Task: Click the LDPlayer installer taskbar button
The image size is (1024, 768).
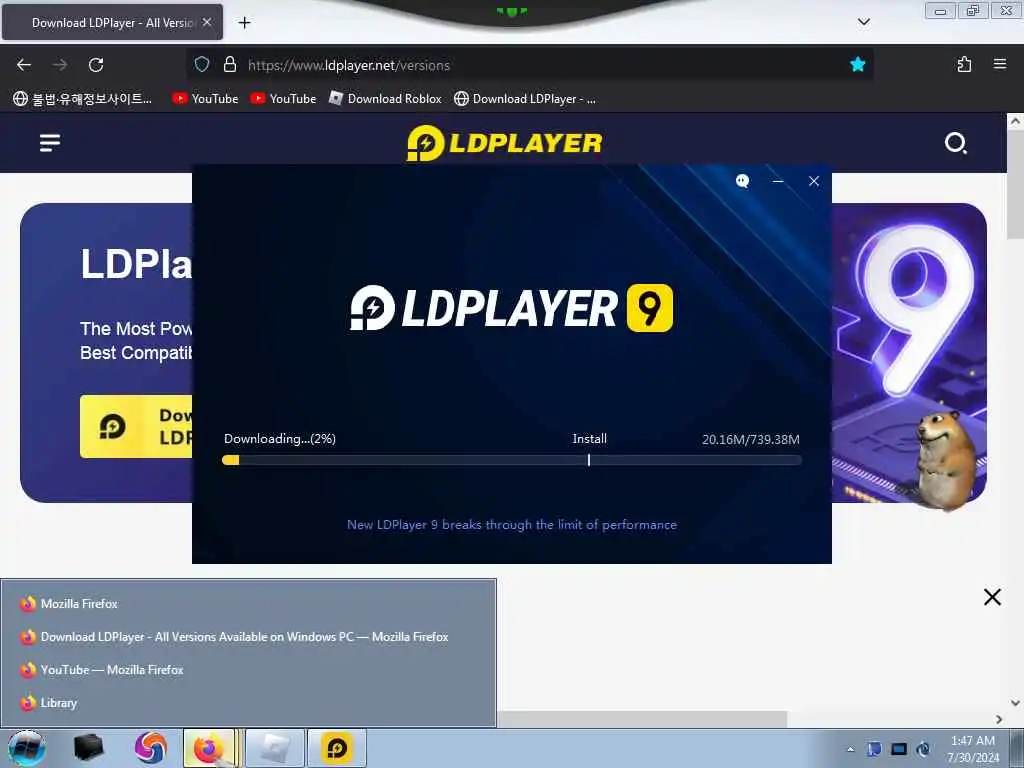Action: (336, 748)
